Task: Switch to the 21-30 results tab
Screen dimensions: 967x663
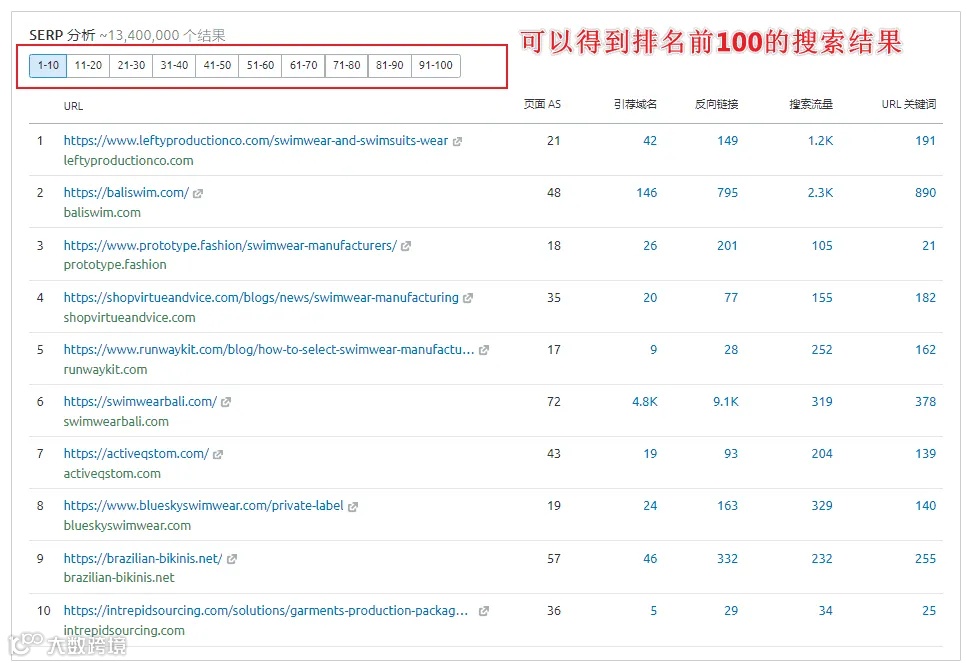Action: pos(131,65)
